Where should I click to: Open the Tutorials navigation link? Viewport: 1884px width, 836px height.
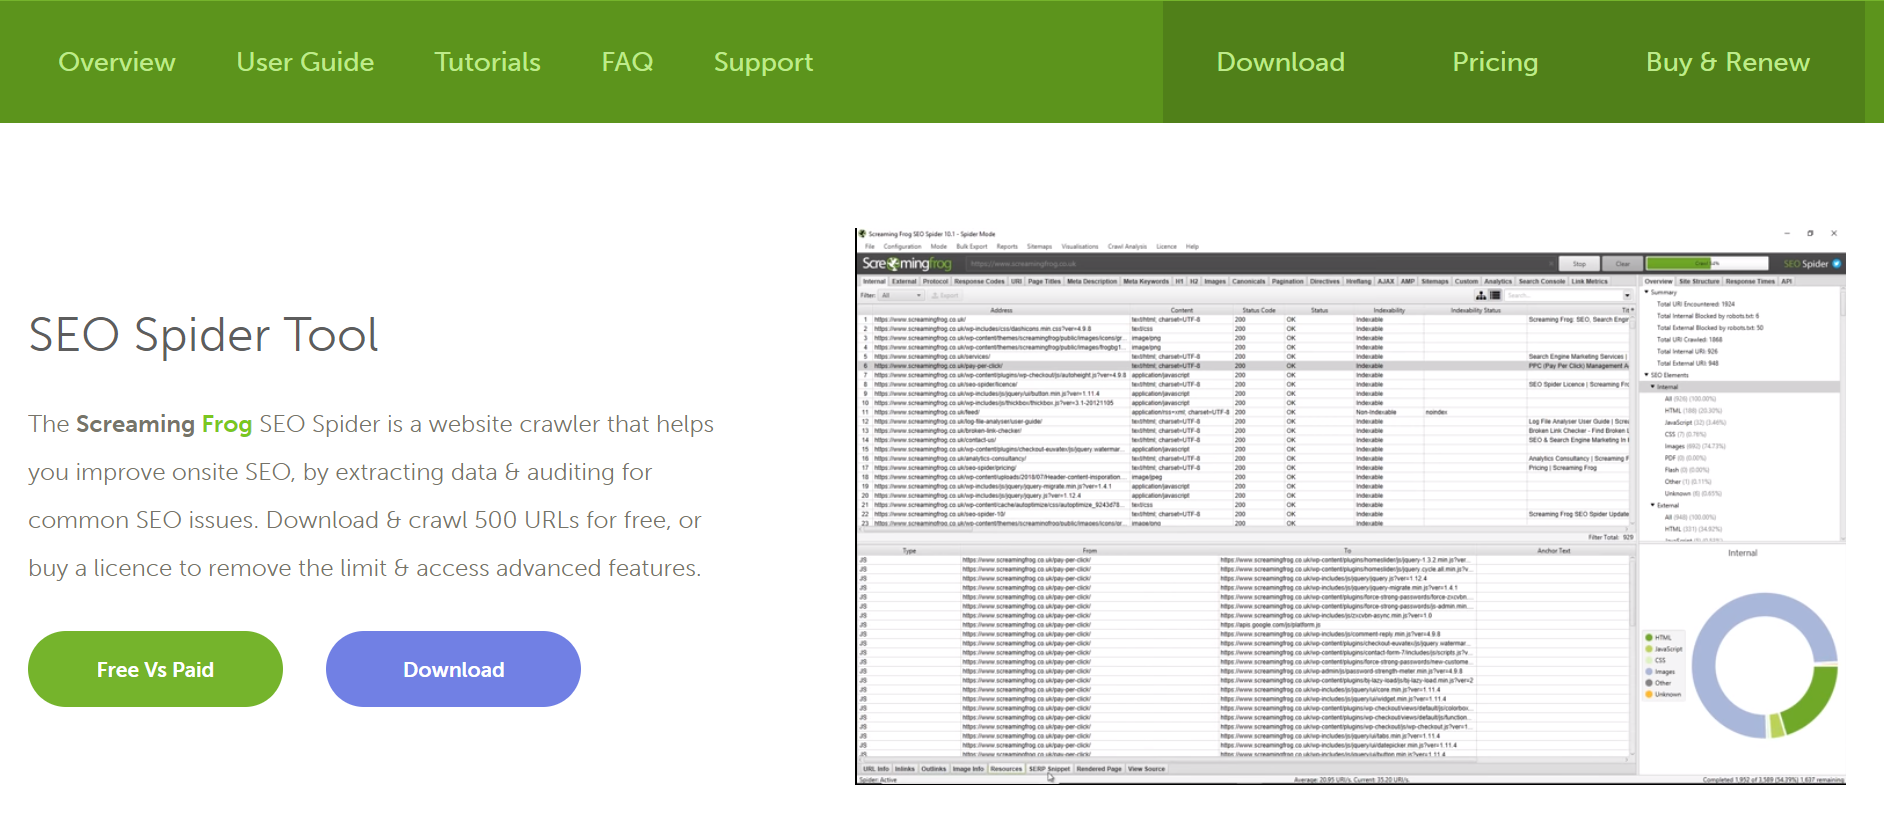(487, 62)
